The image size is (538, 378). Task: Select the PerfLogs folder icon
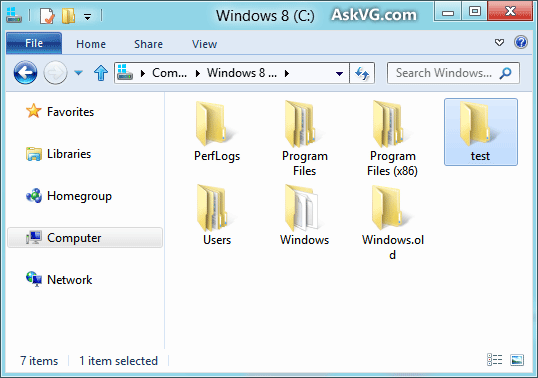pyautogui.click(x=215, y=124)
